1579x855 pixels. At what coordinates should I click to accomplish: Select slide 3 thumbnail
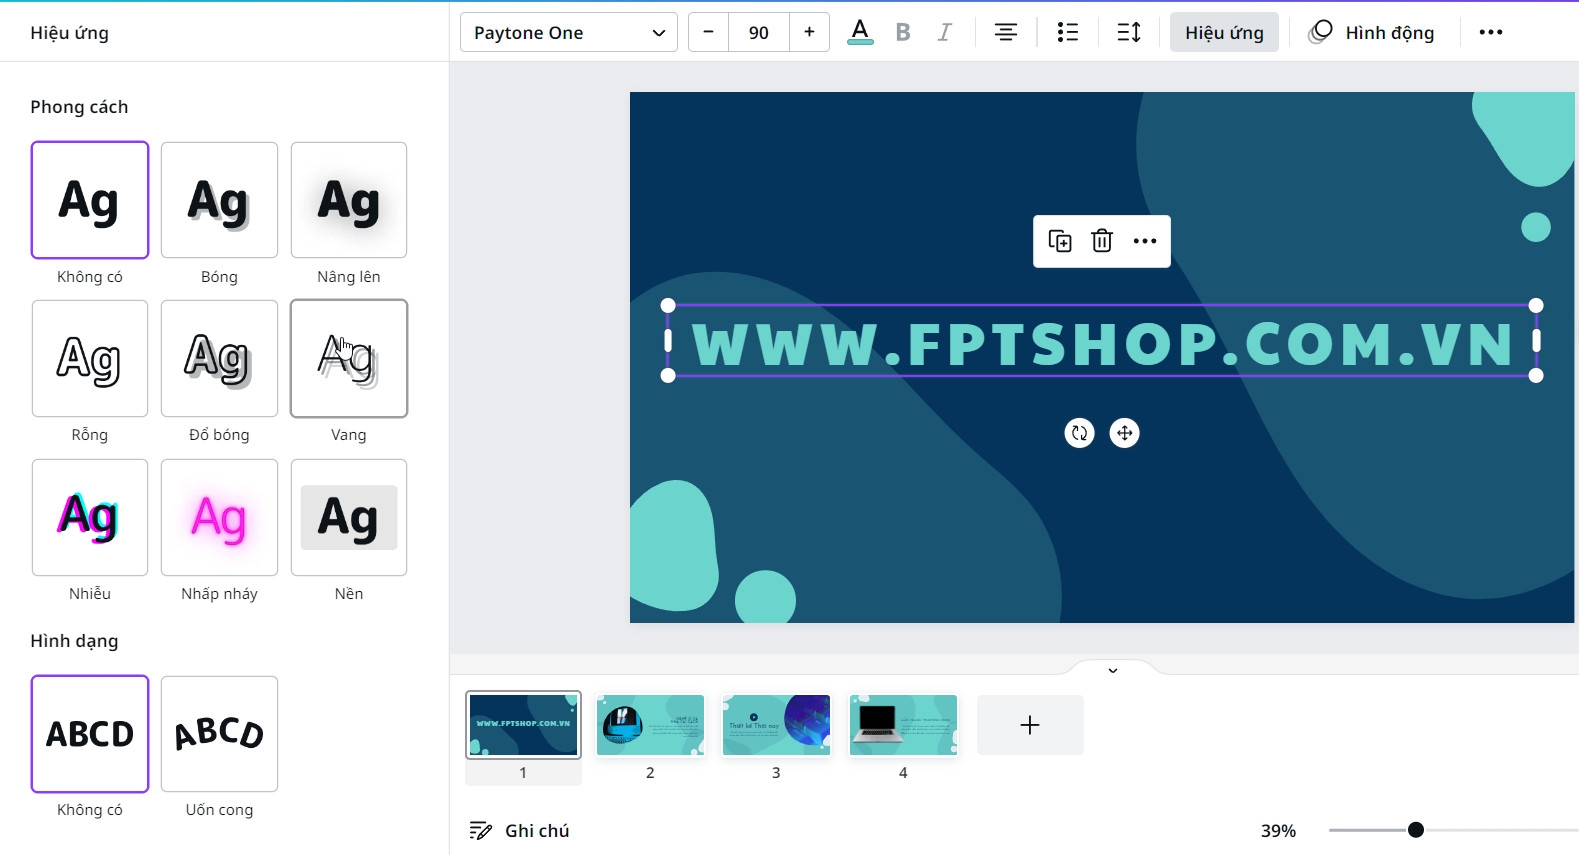click(777, 725)
